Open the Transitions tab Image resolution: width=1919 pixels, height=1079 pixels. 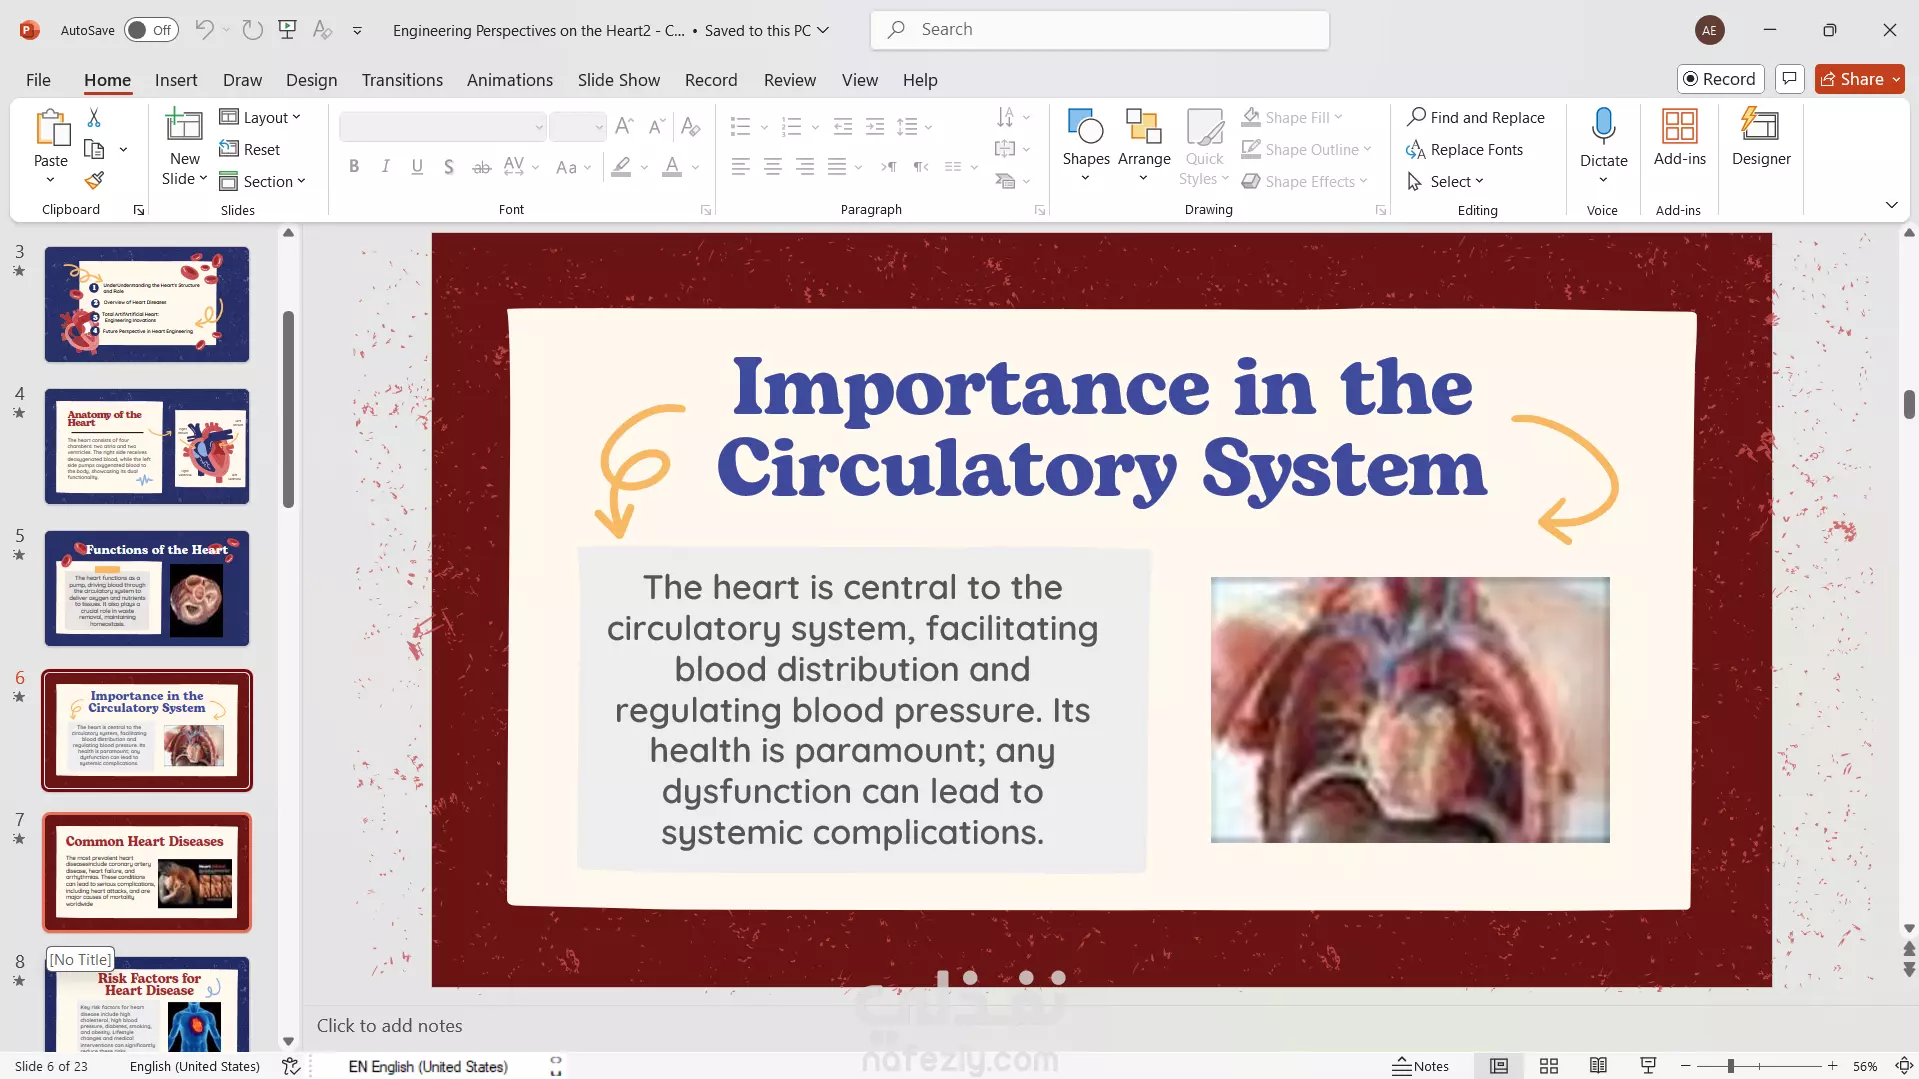click(x=402, y=80)
